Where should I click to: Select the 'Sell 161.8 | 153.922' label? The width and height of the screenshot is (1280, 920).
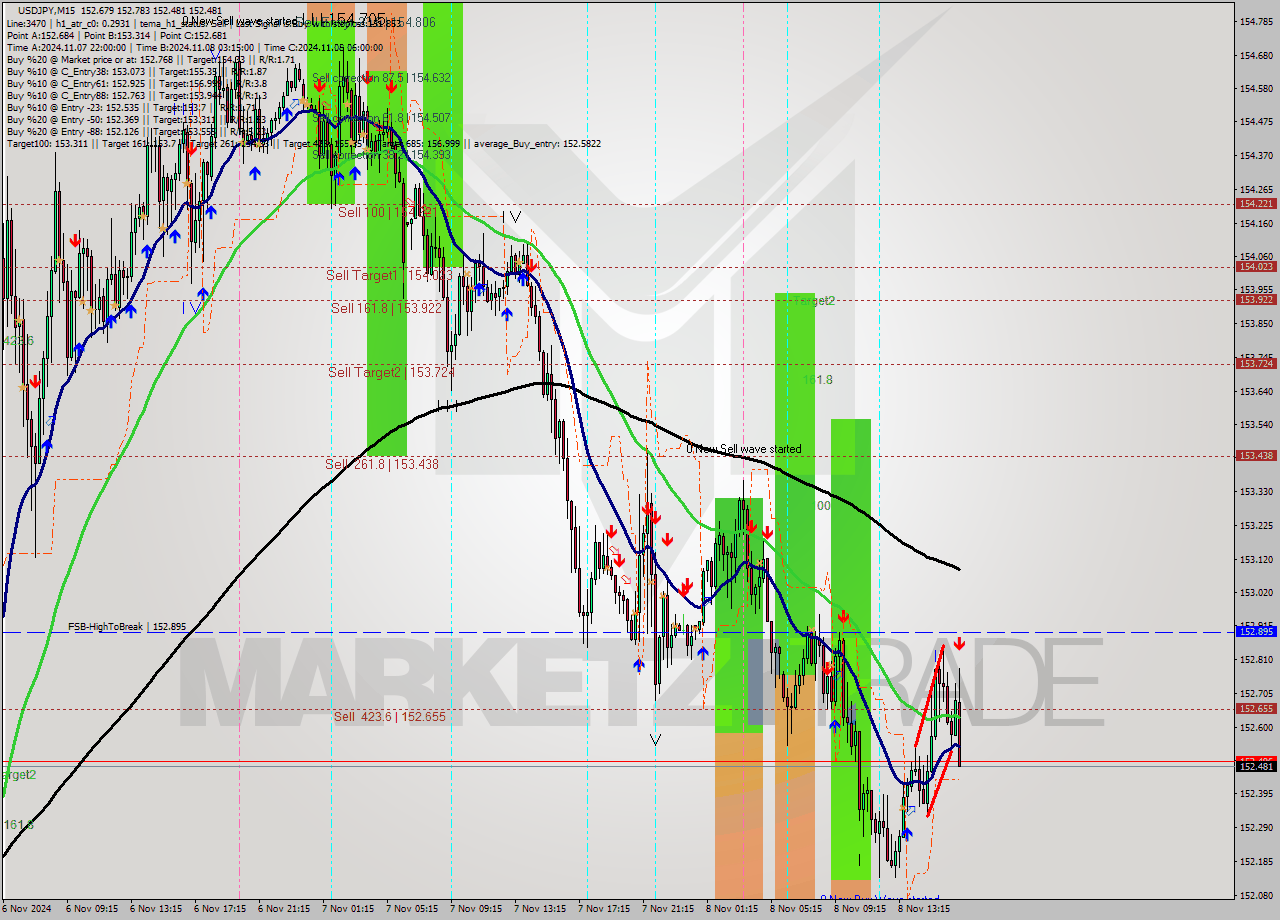[x=386, y=308]
